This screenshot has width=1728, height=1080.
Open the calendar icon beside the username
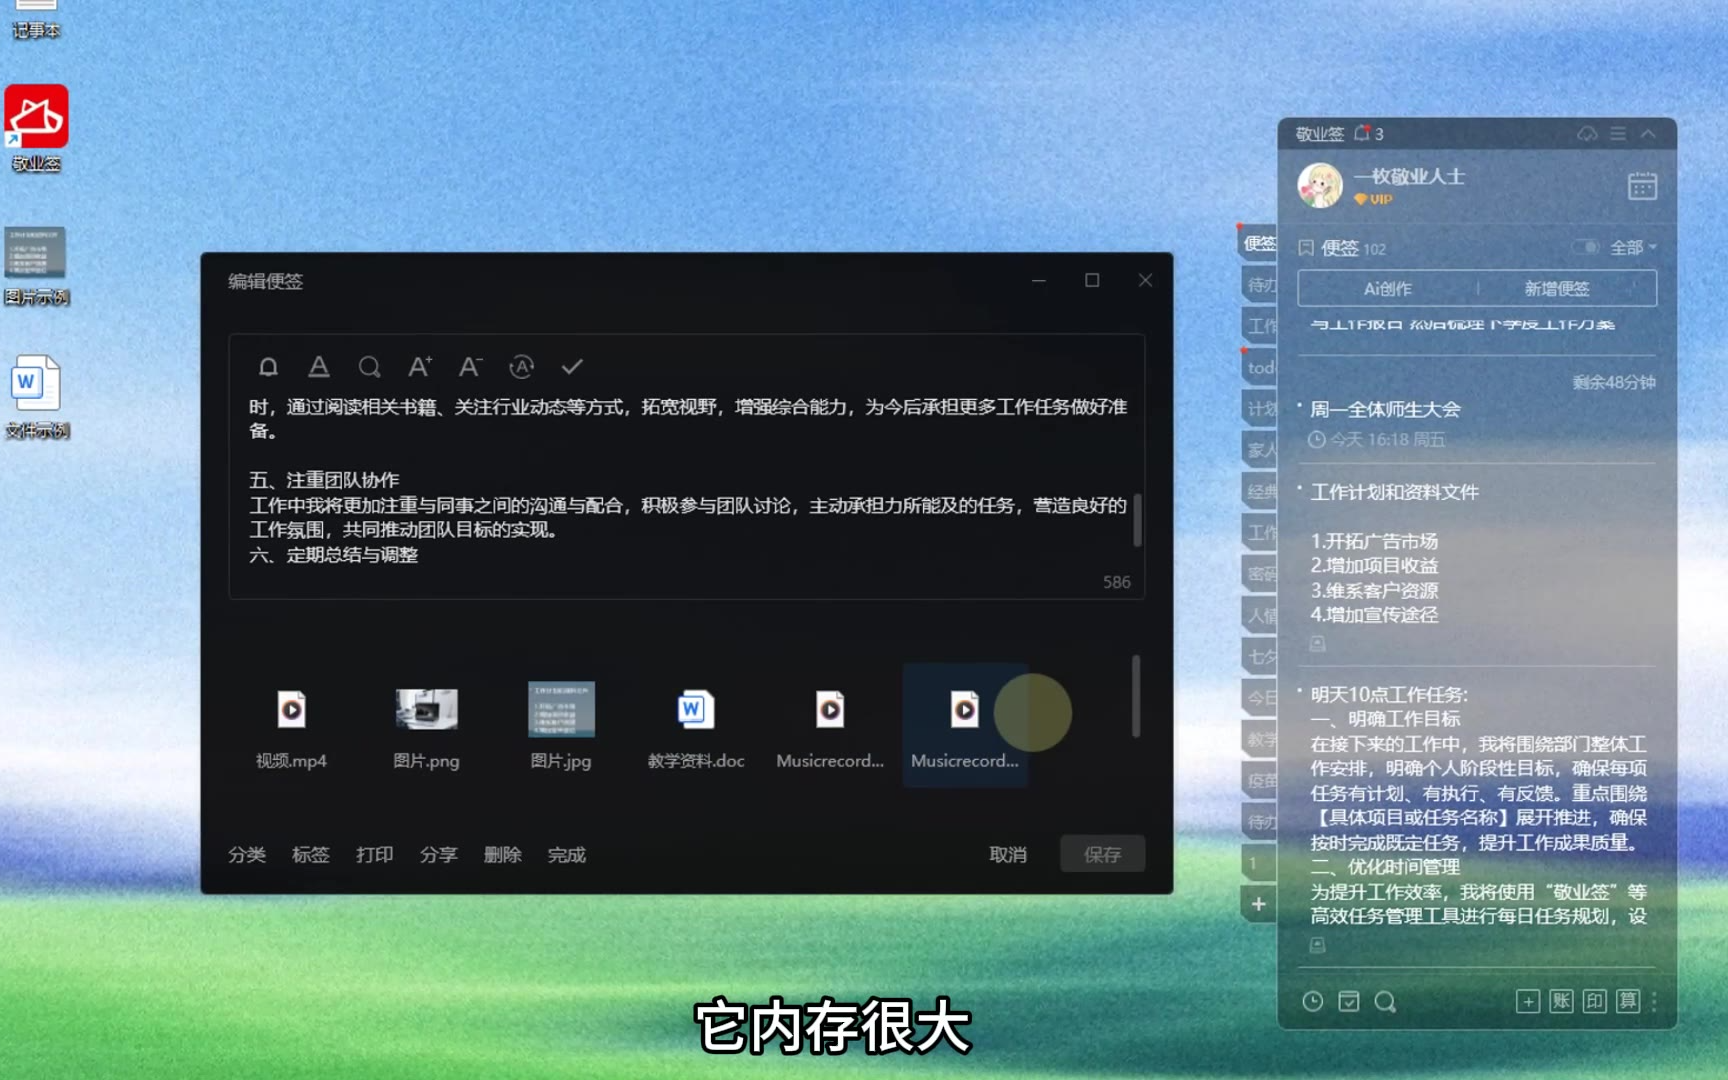(x=1641, y=187)
